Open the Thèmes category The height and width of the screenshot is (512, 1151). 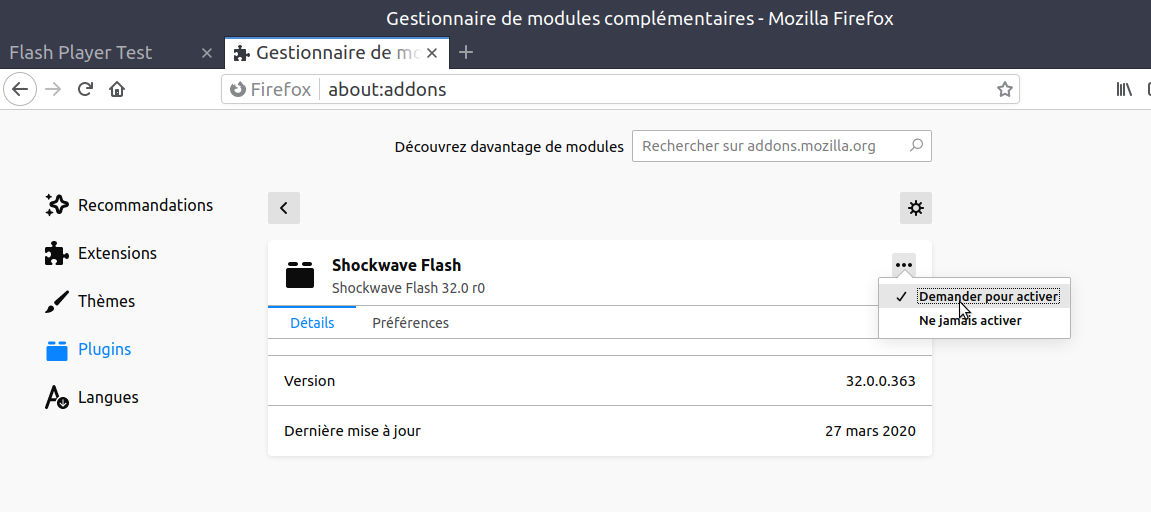[x=105, y=301]
